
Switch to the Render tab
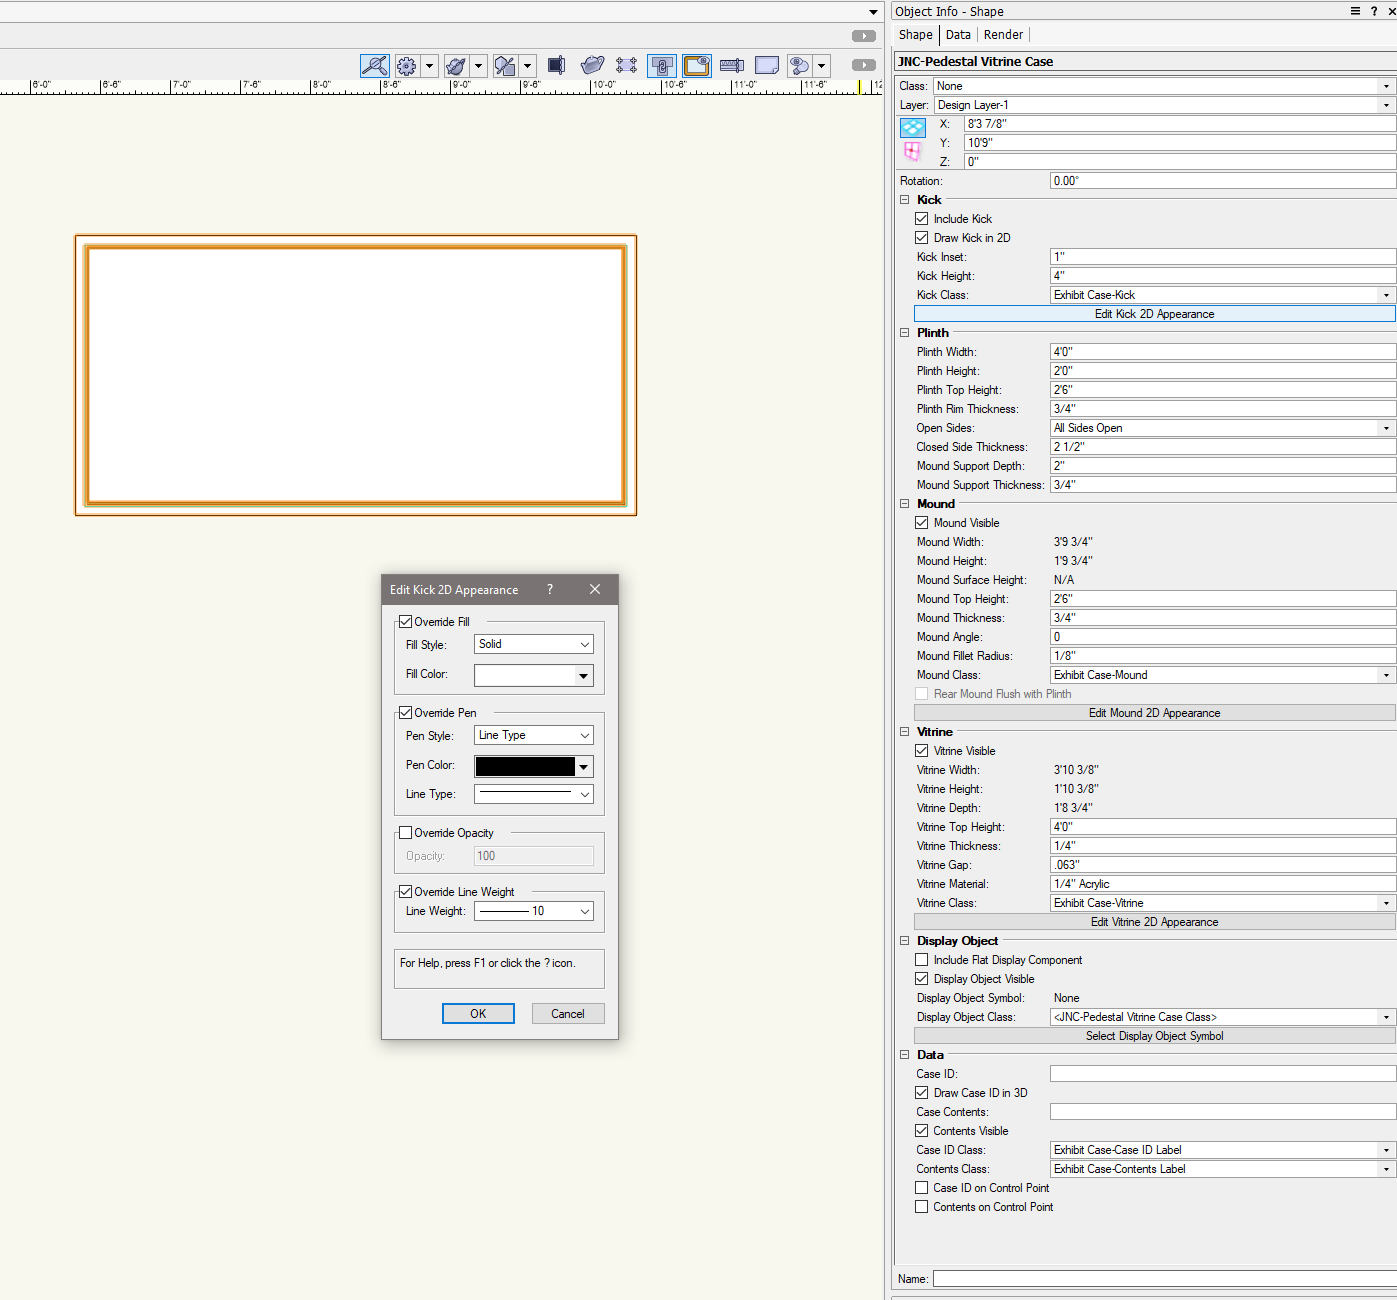1003,35
